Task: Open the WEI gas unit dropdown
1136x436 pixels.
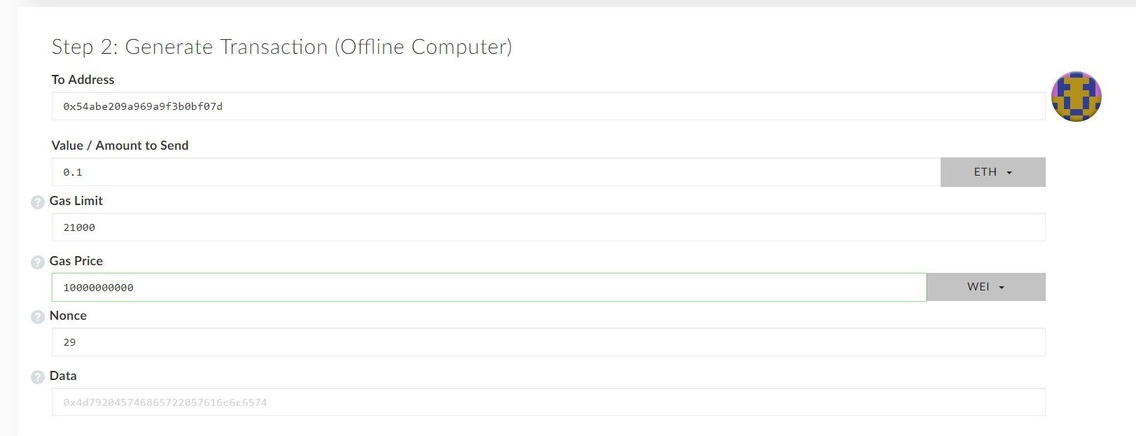Action: pos(986,287)
